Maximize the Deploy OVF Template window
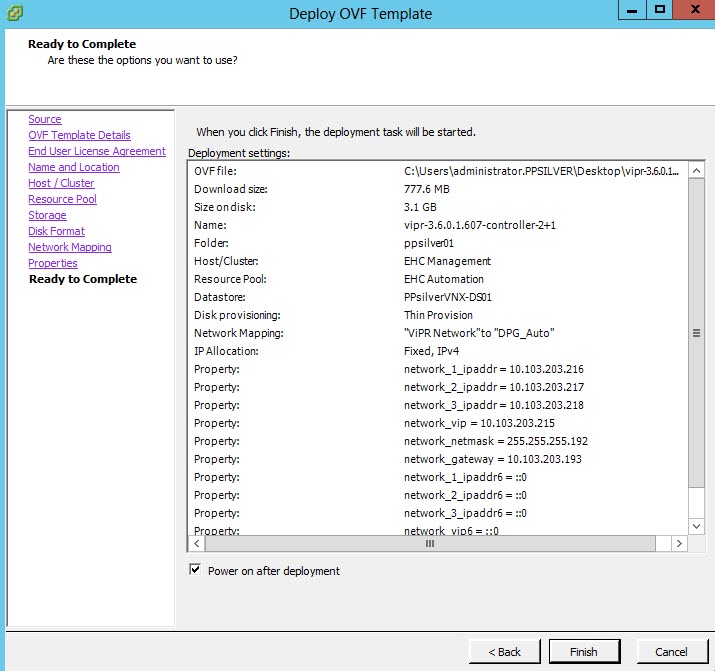Screen dimensions: 715x671 pos(659,10)
